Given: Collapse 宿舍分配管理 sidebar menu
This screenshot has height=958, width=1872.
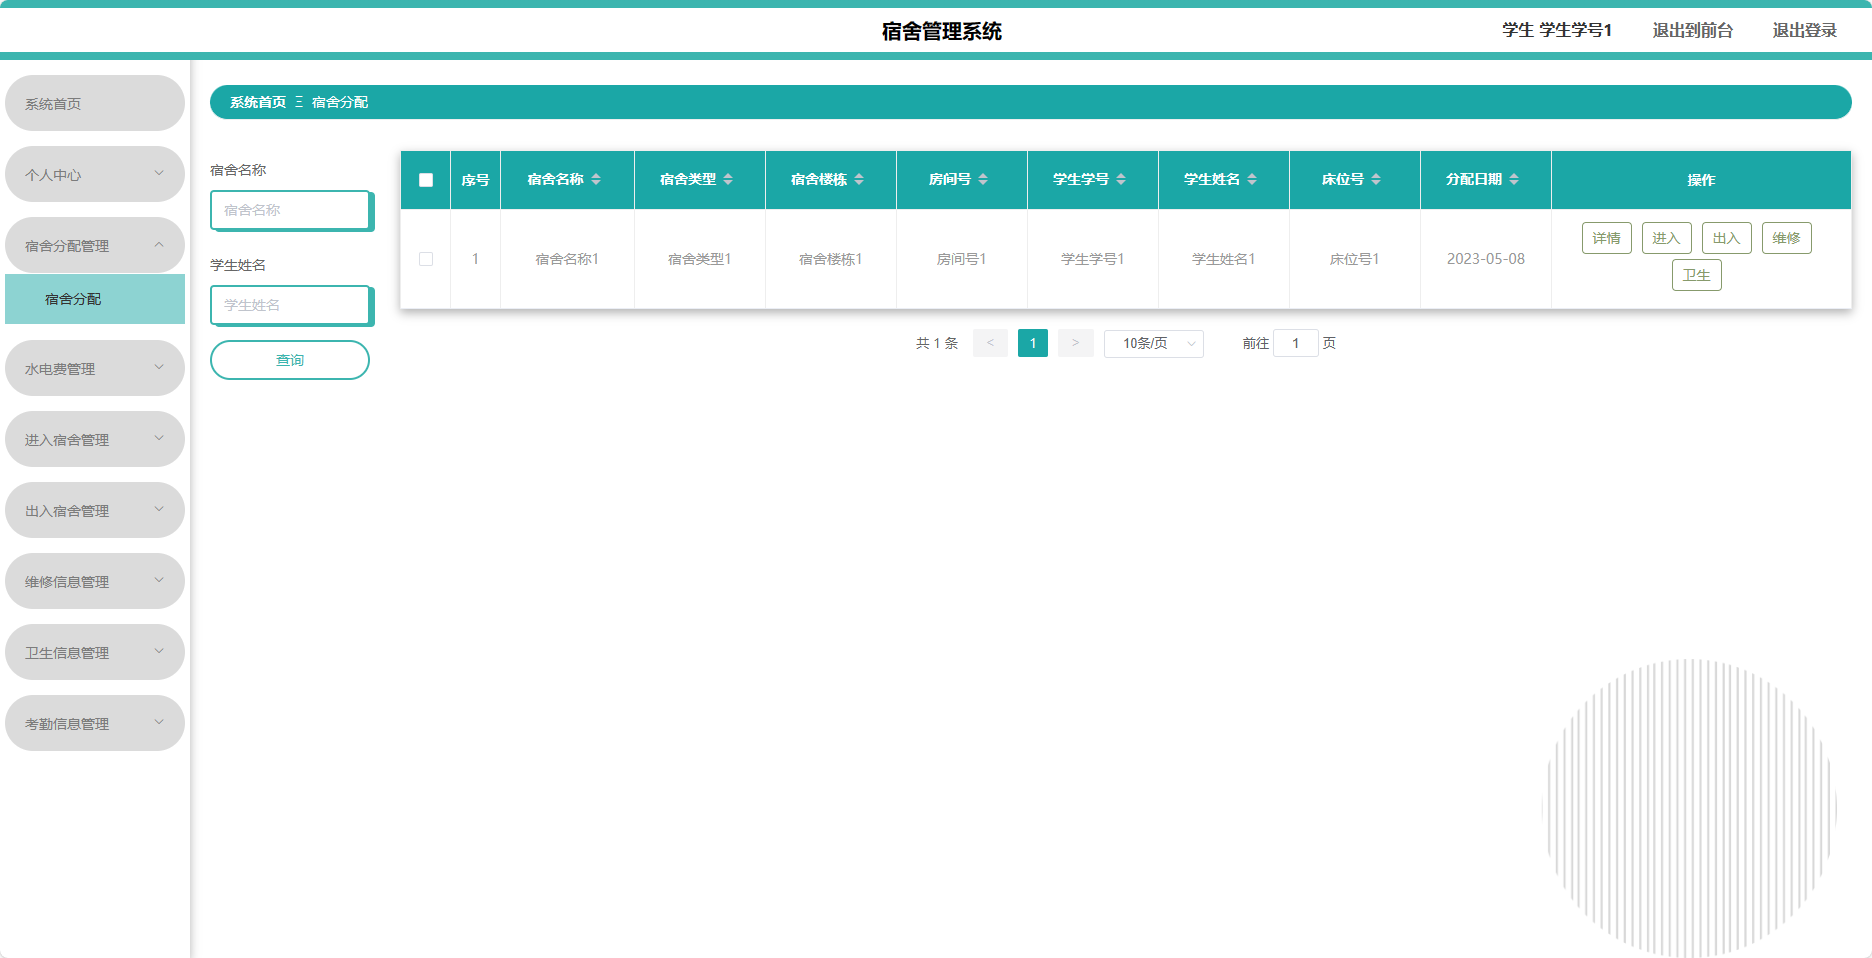Looking at the screenshot, I should [x=95, y=245].
